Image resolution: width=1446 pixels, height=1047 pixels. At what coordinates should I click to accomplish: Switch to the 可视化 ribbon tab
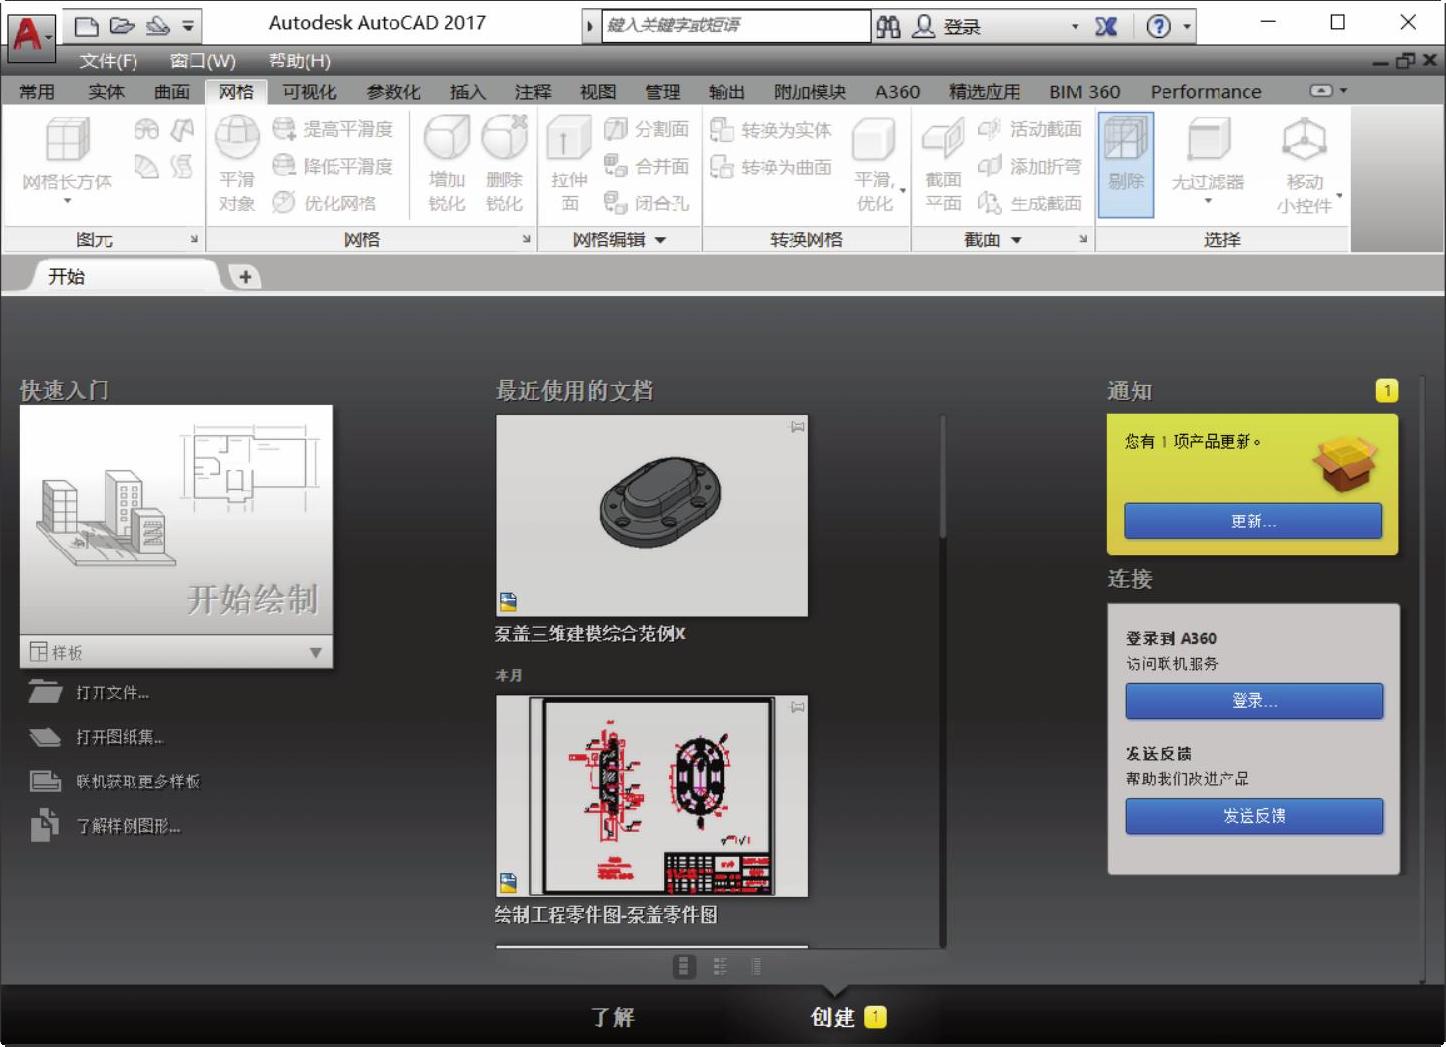(x=309, y=92)
